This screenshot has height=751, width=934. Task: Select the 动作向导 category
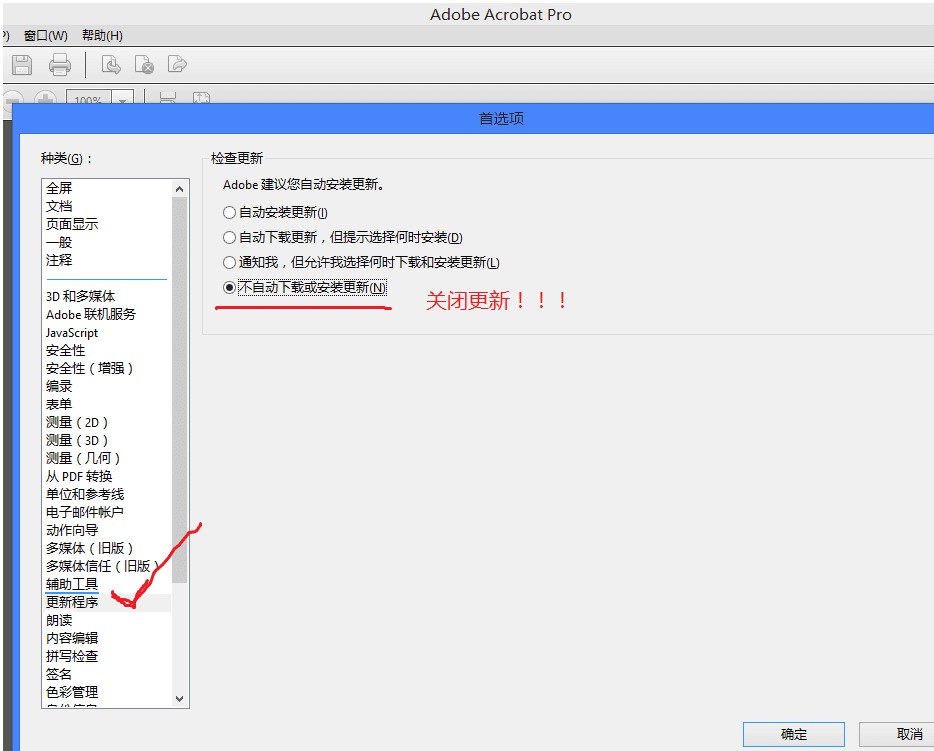pyautogui.click(x=72, y=530)
